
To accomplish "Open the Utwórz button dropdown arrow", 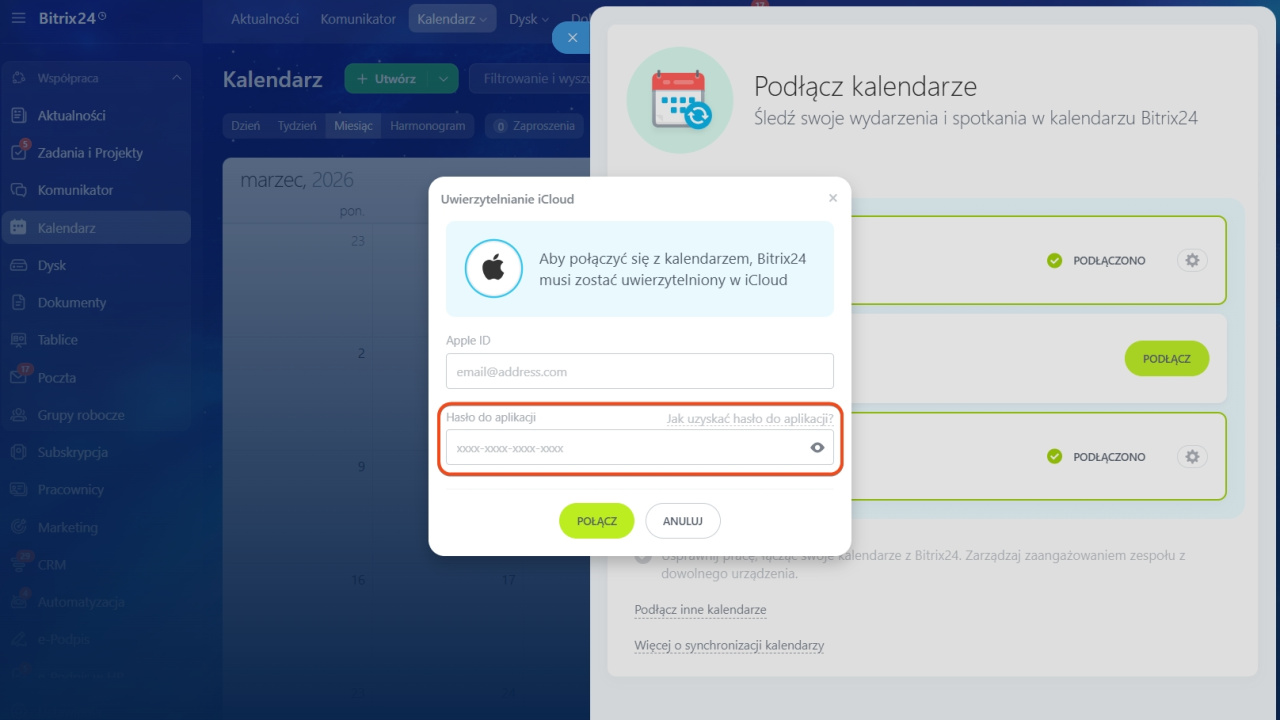I will point(442,79).
